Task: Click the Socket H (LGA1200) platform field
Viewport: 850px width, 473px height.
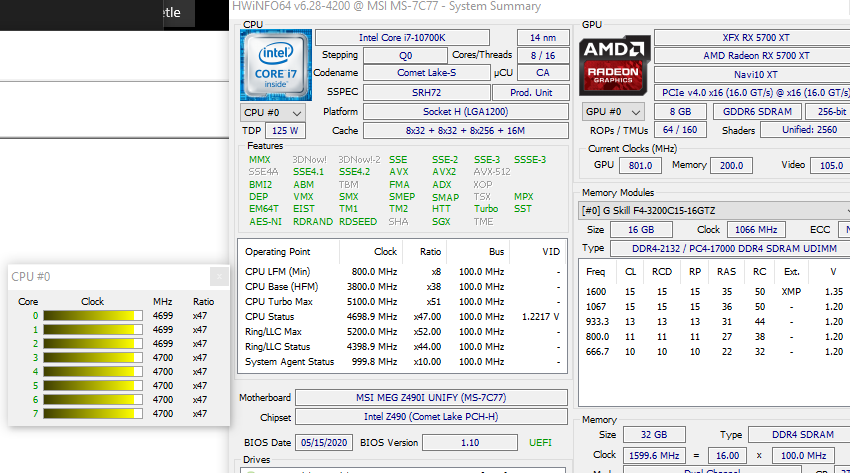Action: tap(466, 112)
